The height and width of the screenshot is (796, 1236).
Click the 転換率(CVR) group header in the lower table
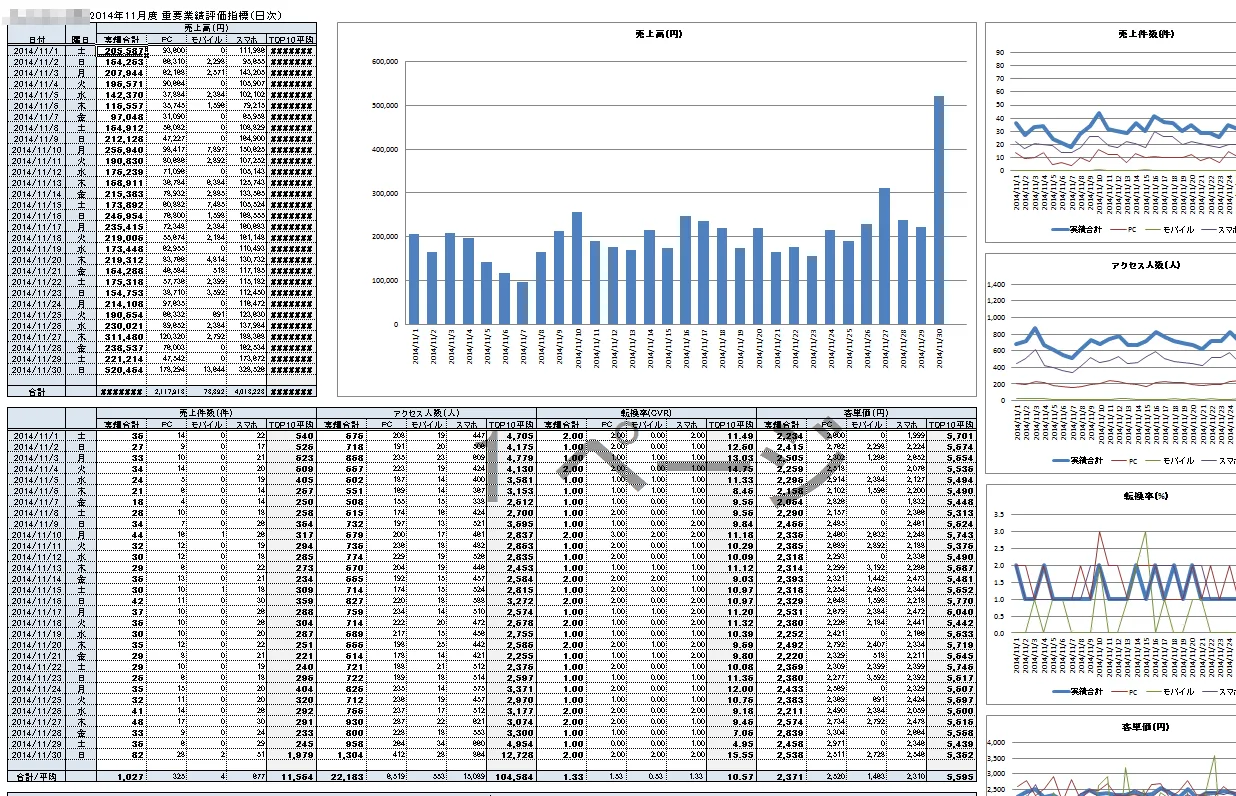point(646,412)
